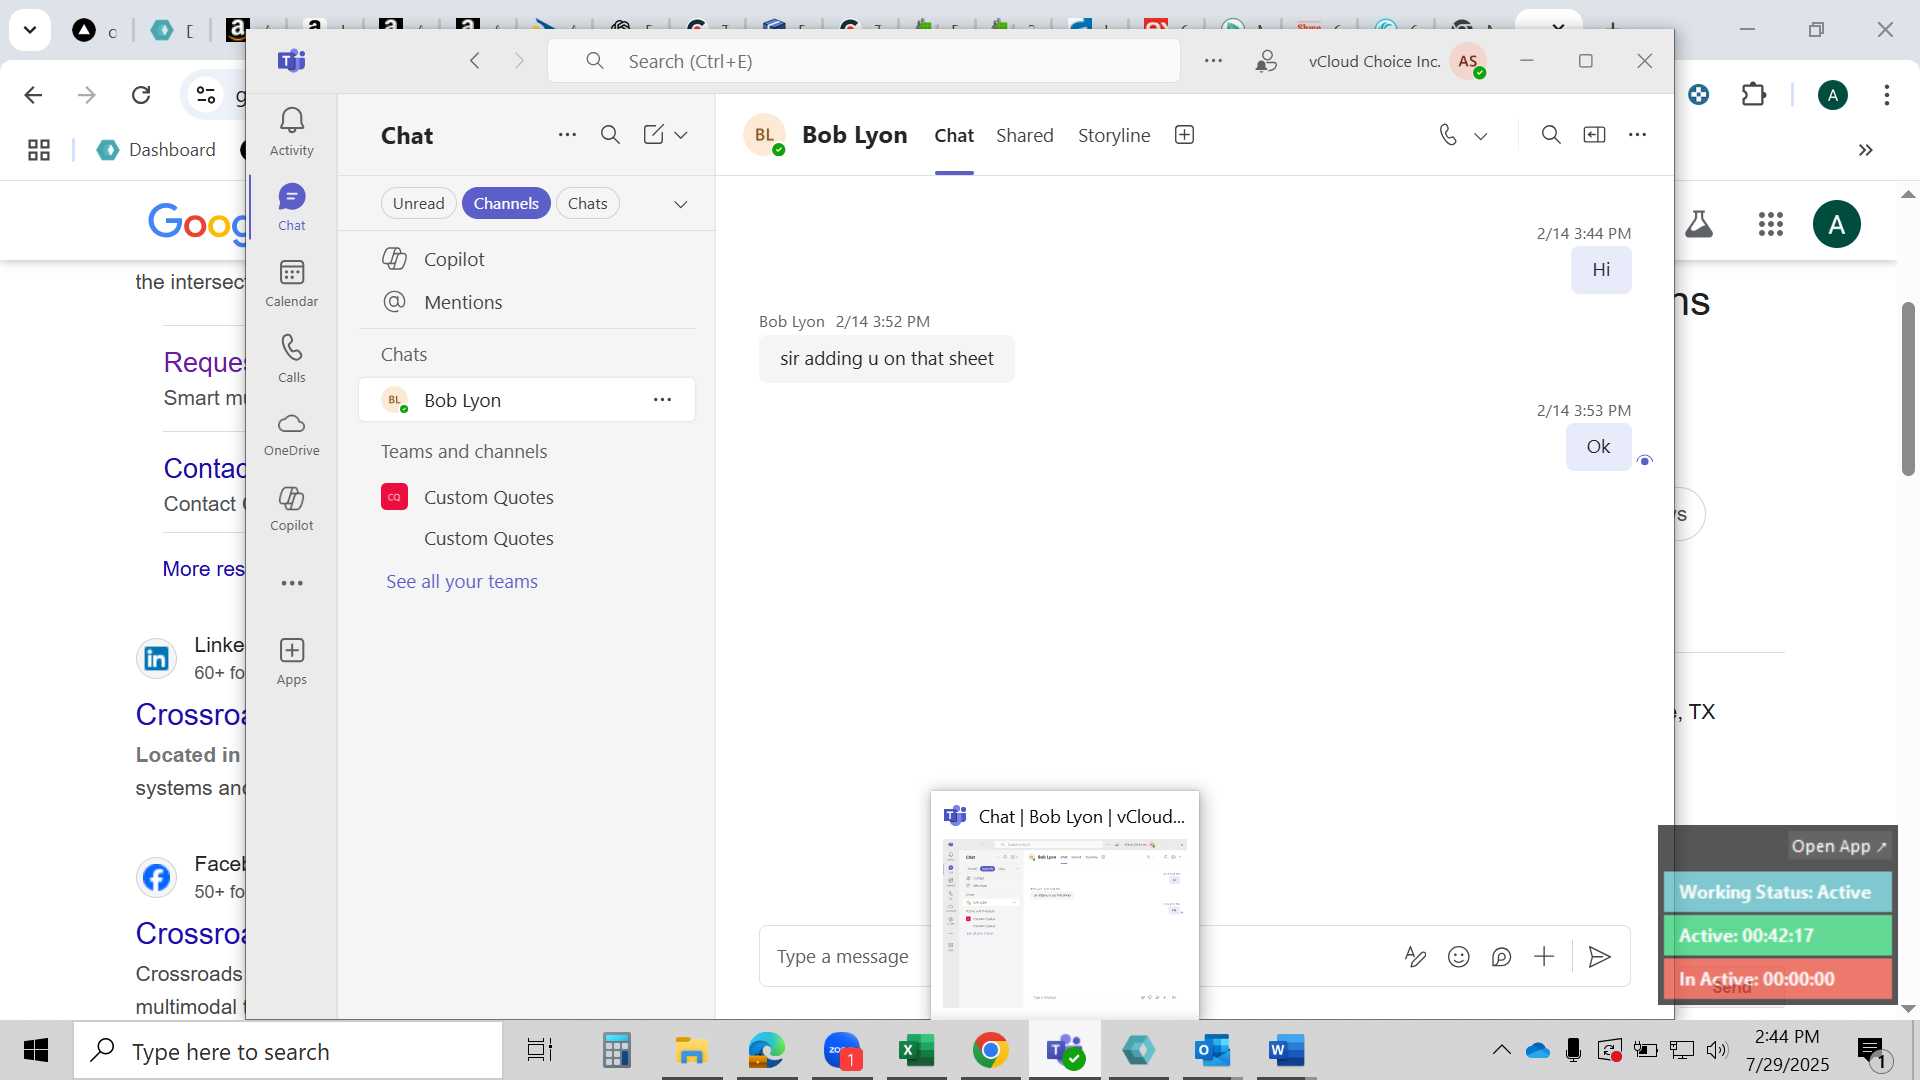Screen dimensions: 1920x1080
Task: Show more apps ellipsis in sidebar
Action: click(x=291, y=583)
